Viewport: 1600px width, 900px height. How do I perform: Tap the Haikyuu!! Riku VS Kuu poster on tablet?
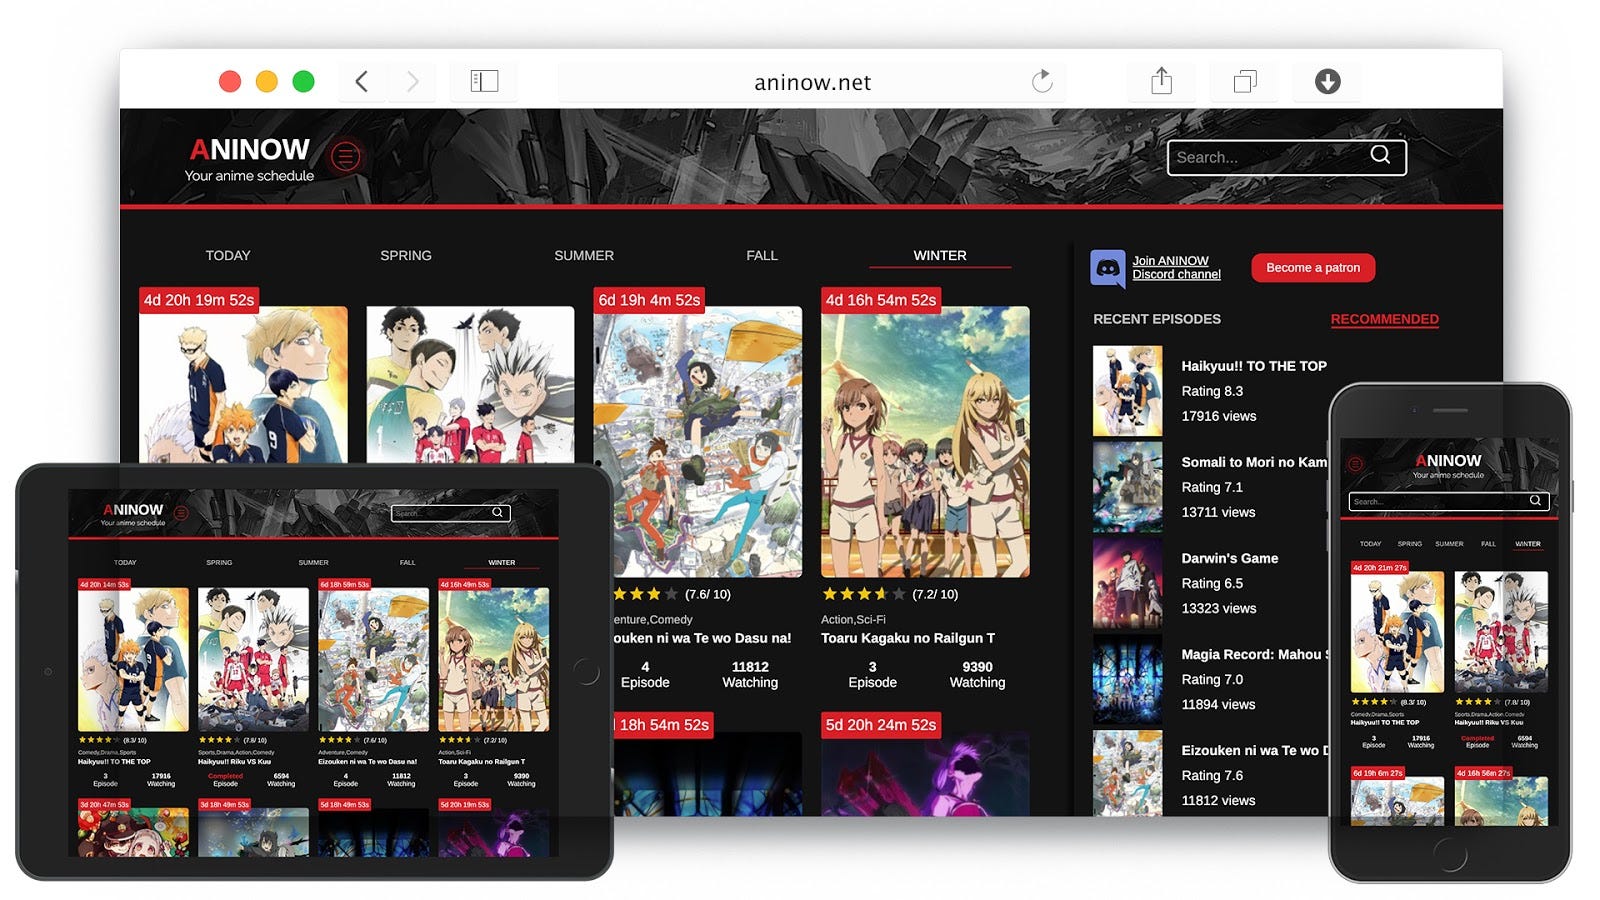pyautogui.click(x=253, y=659)
